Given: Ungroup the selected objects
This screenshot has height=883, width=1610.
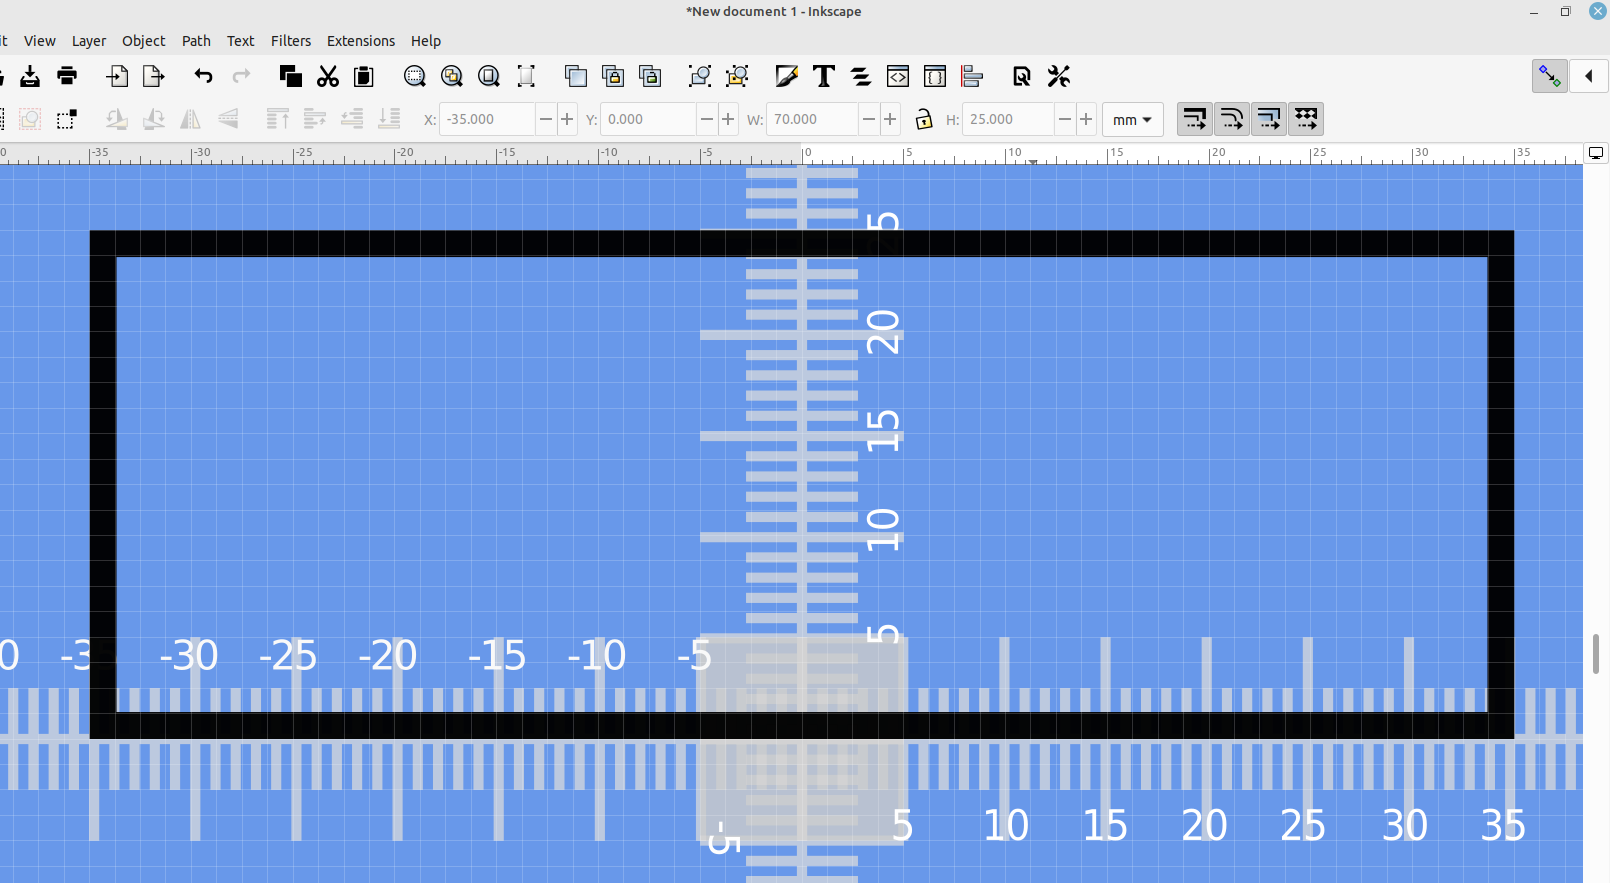Looking at the screenshot, I should [737, 76].
